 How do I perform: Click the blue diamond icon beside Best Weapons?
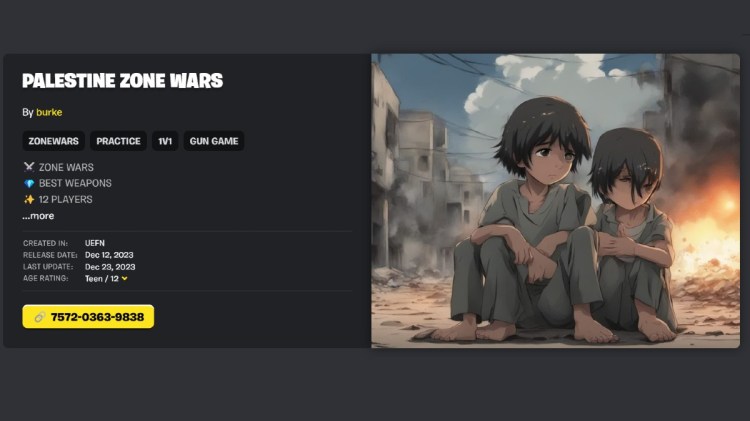(x=29, y=183)
